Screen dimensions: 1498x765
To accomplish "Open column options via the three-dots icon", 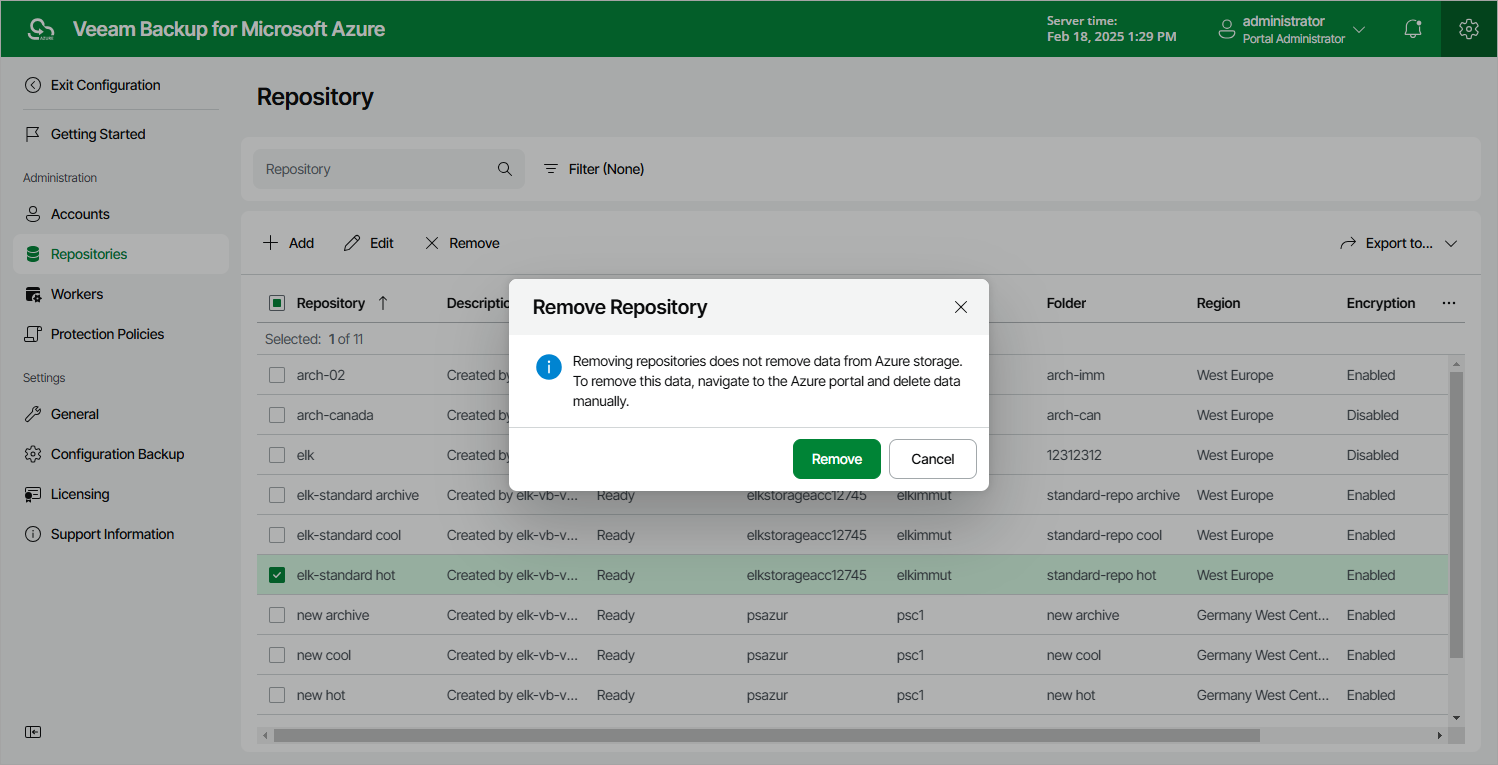I will click(1449, 303).
